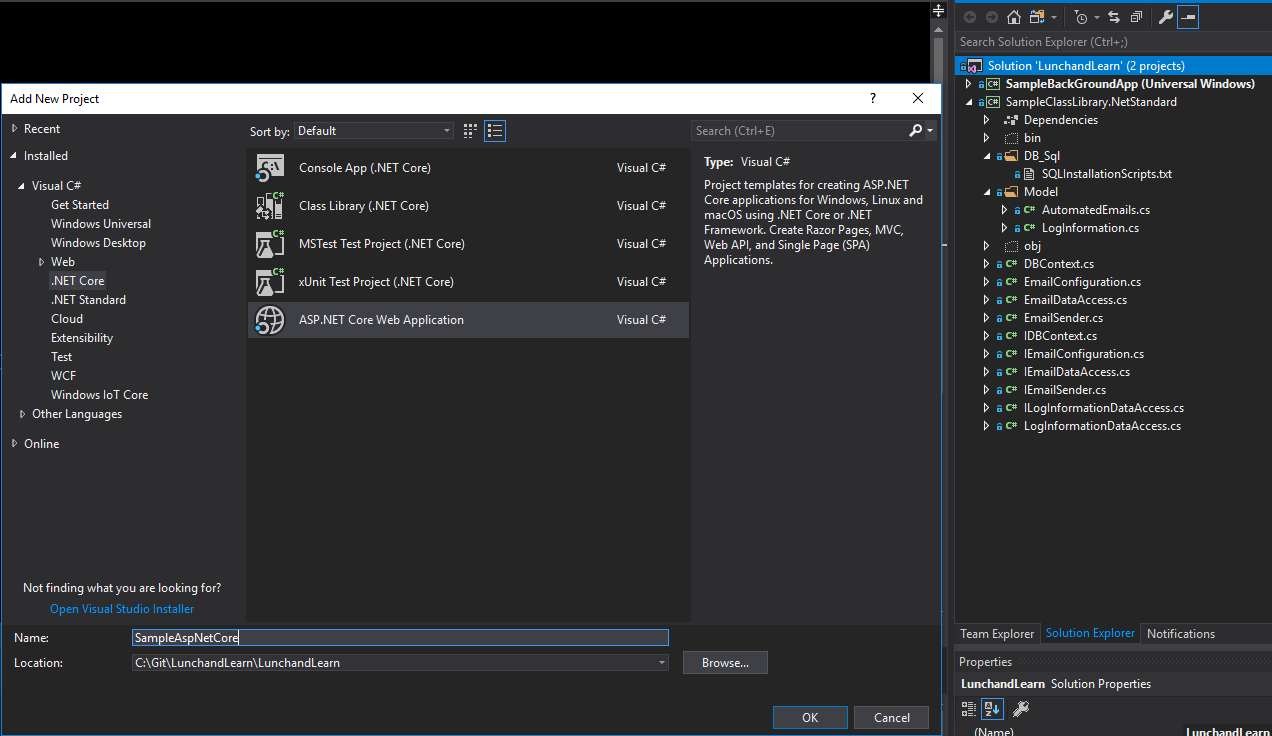Collapse the Model folder in Solution Explorer
1272x736 pixels.
986,192
